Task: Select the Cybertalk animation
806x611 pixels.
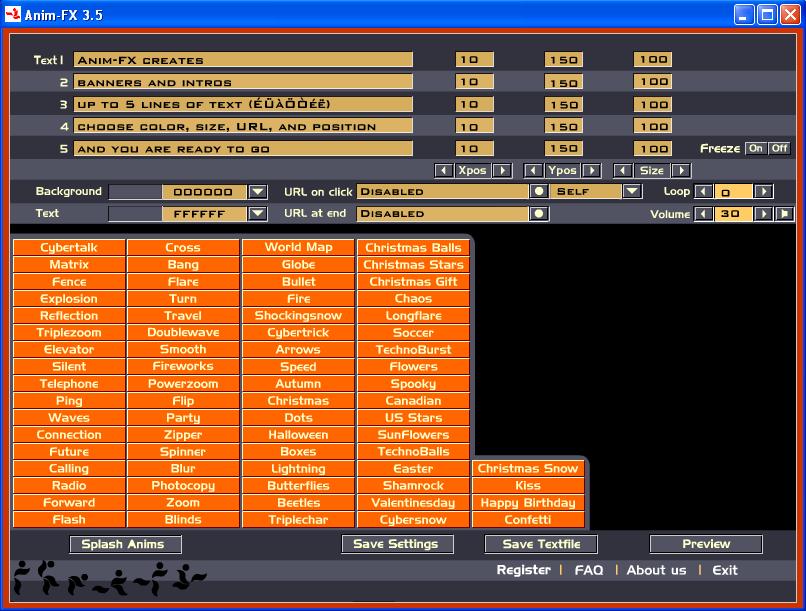Action: pyautogui.click(x=69, y=248)
